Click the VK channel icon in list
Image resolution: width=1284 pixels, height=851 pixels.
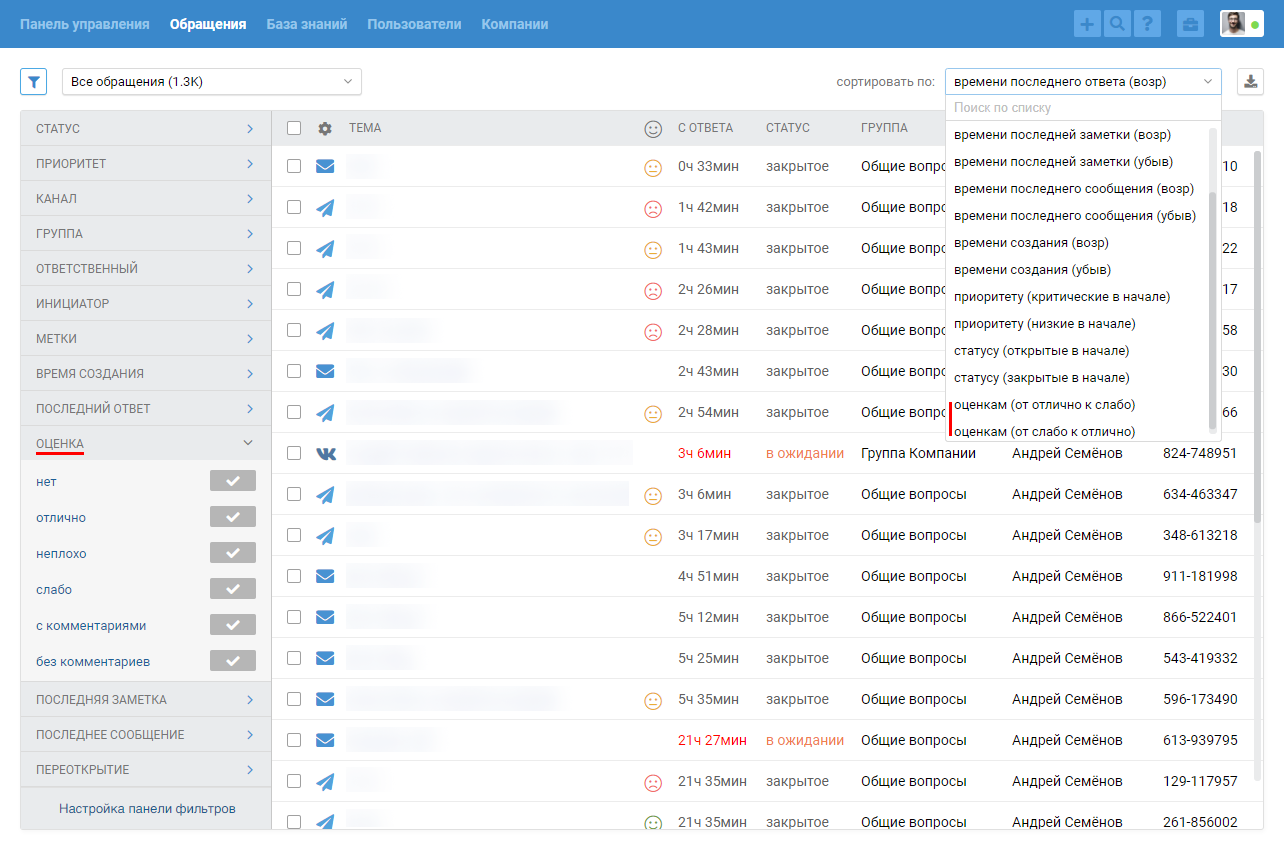(x=325, y=453)
